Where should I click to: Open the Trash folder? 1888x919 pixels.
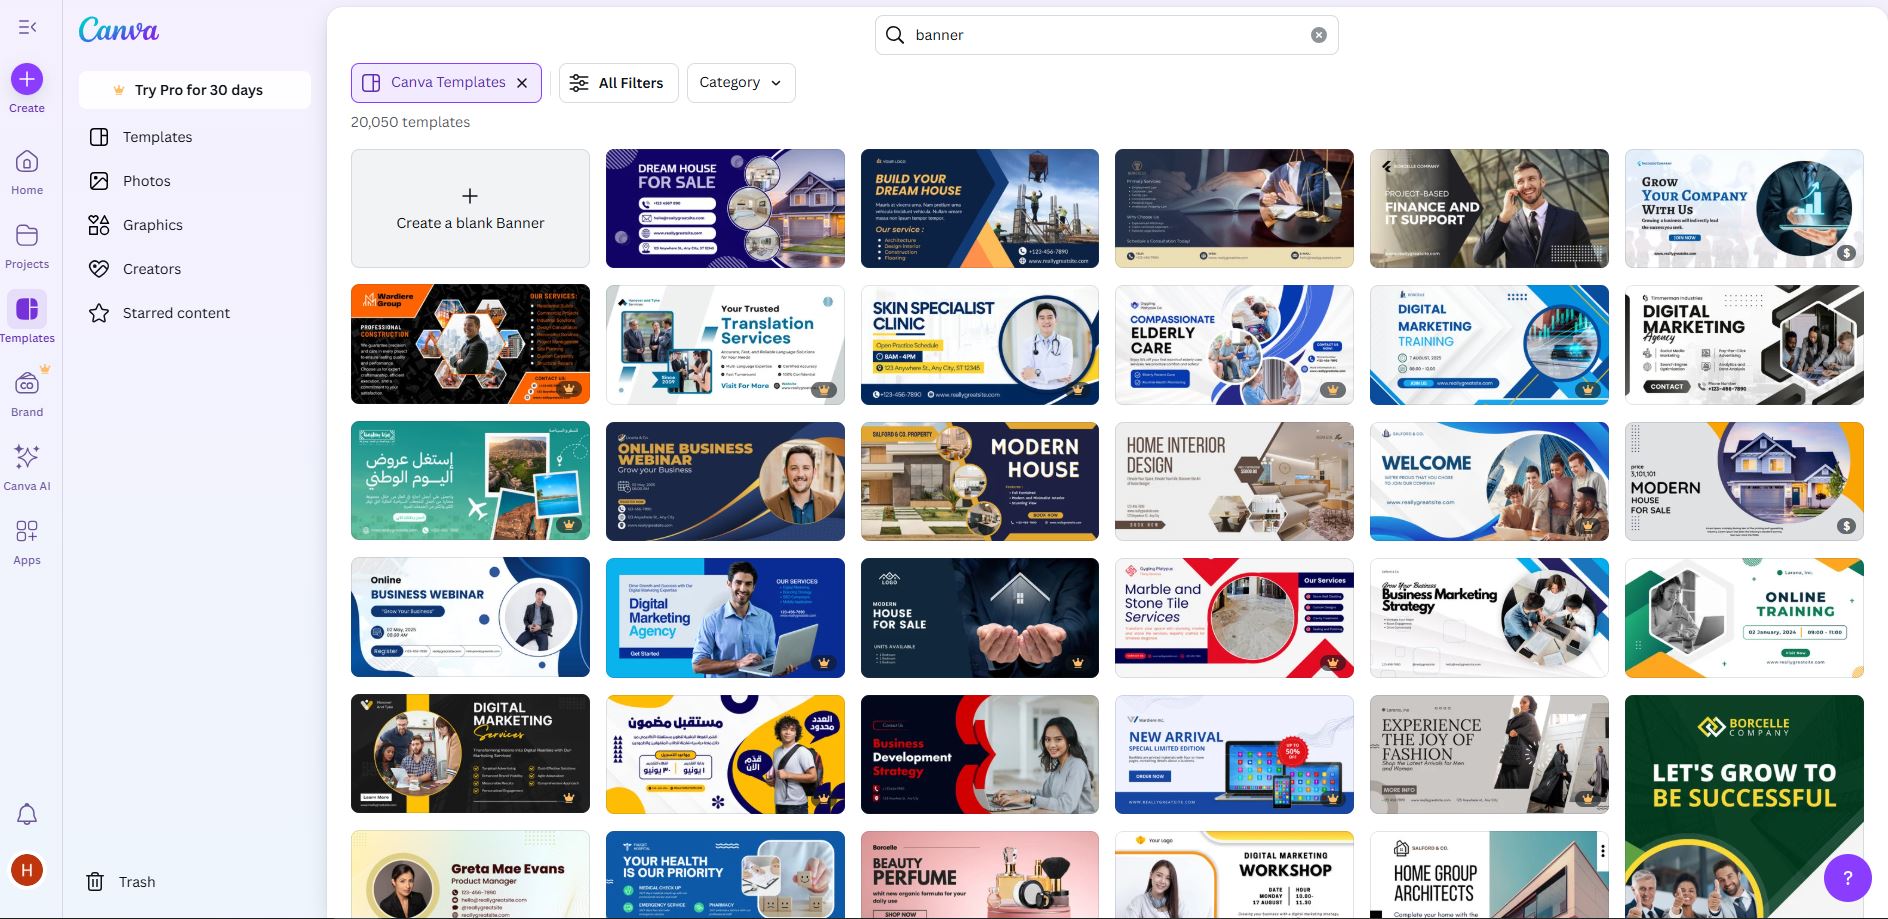(x=121, y=882)
